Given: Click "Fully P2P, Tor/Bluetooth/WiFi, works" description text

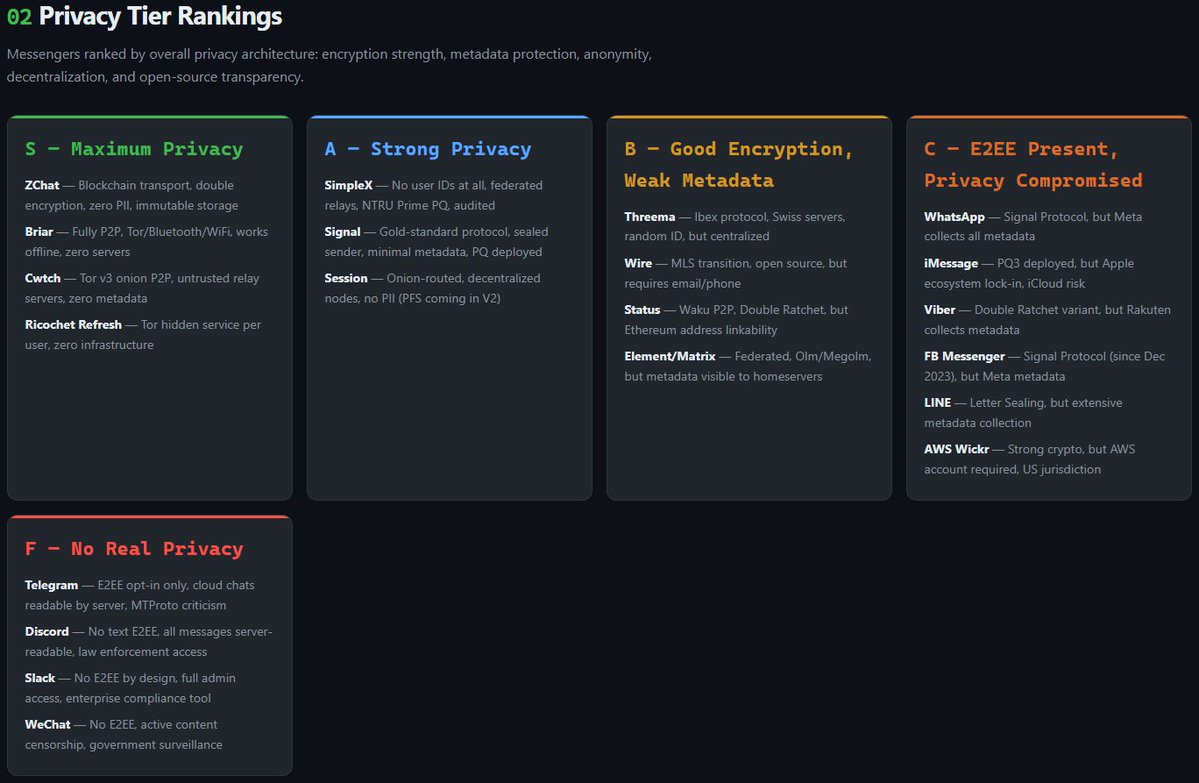Looking at the screenshot, I should click(170, 232).
